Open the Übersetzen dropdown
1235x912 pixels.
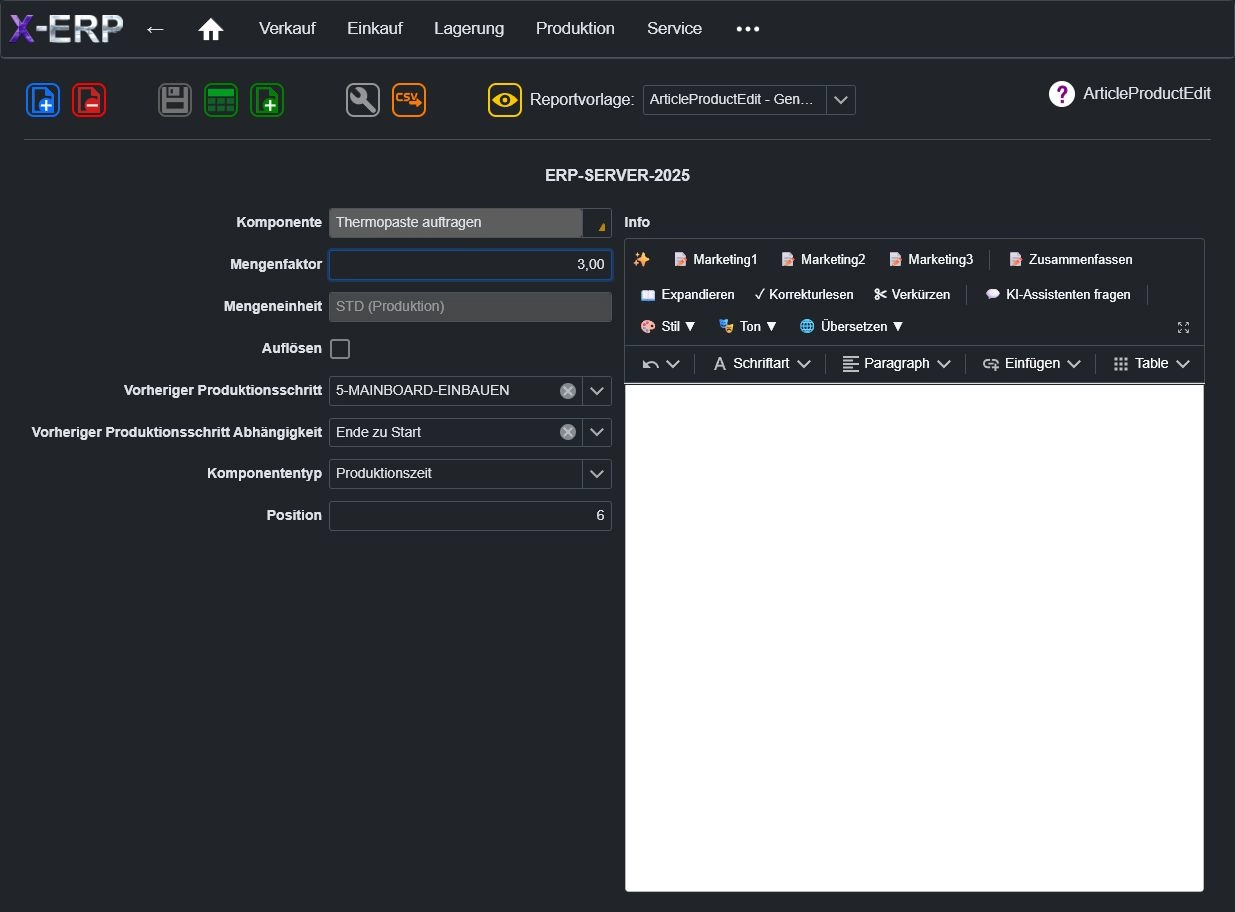(851, 326)
